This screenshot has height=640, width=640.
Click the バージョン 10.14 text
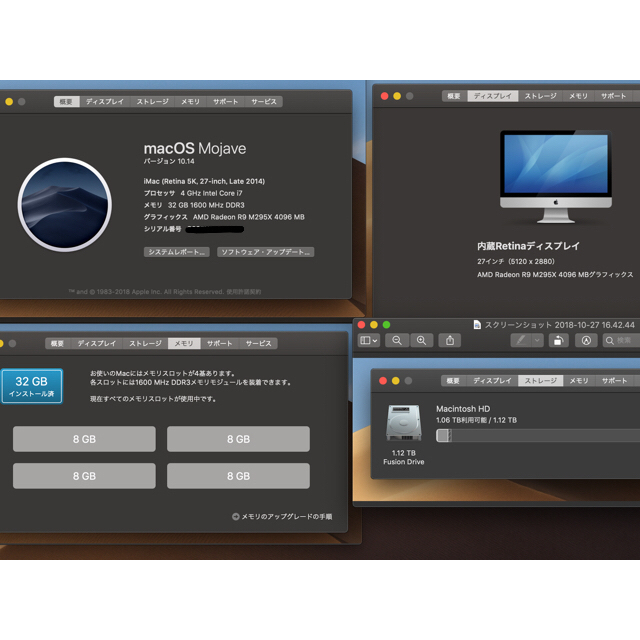[169, 161]
